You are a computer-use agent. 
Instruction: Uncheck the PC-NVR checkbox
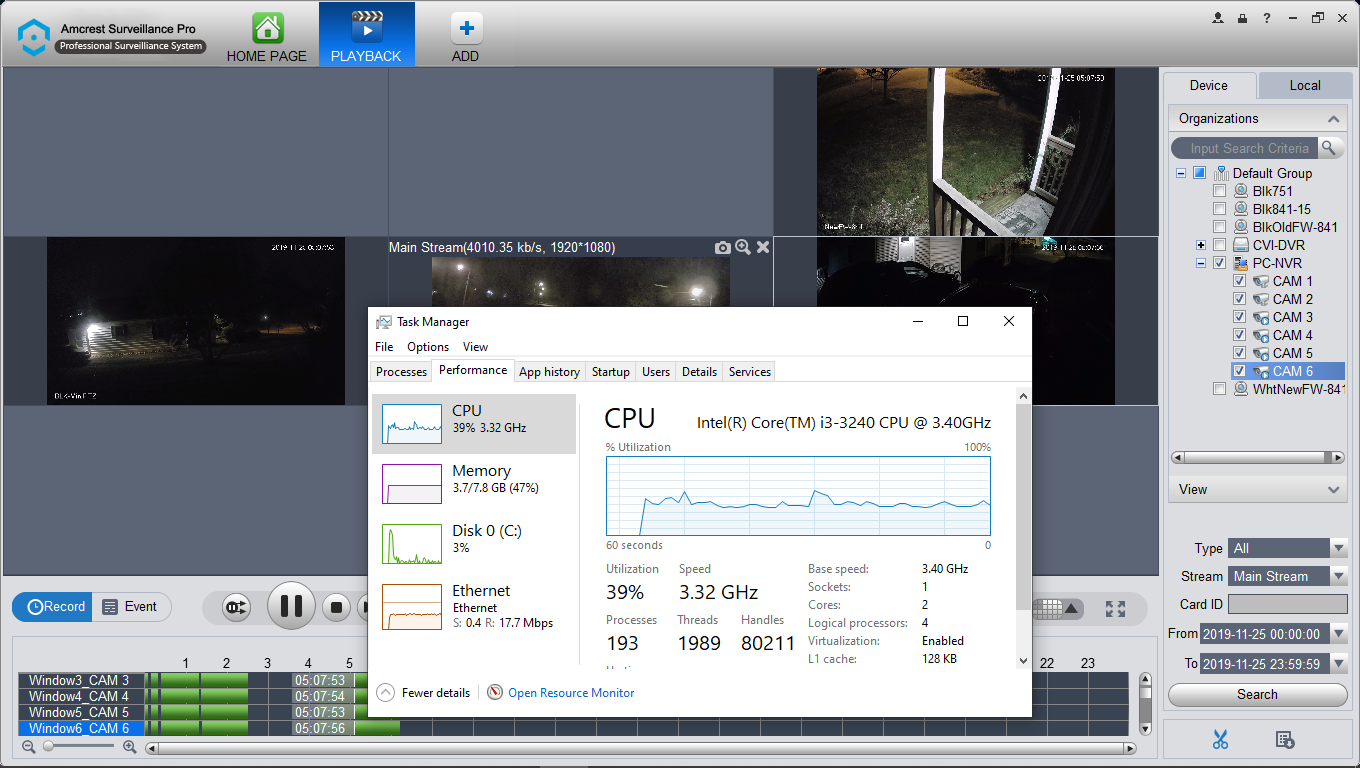coord(1219,263)
